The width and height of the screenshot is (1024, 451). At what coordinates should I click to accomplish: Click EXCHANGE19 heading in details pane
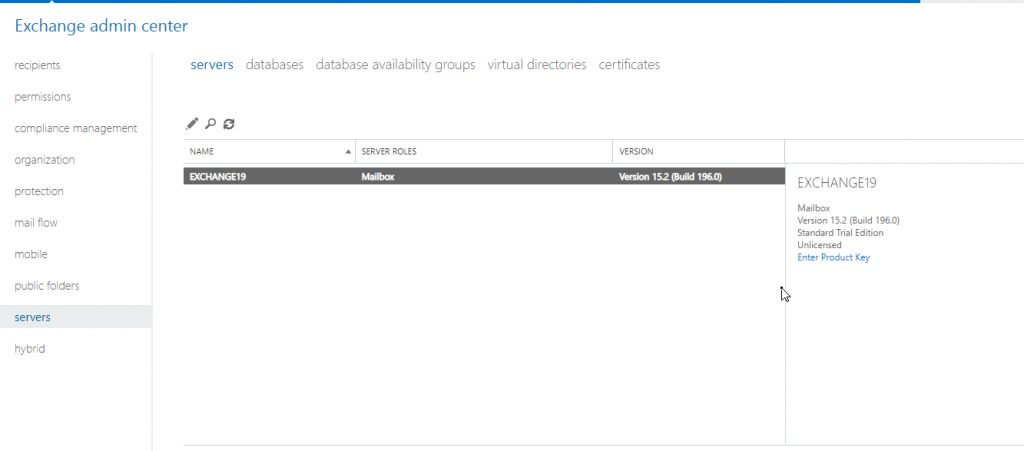click(837, 183)
